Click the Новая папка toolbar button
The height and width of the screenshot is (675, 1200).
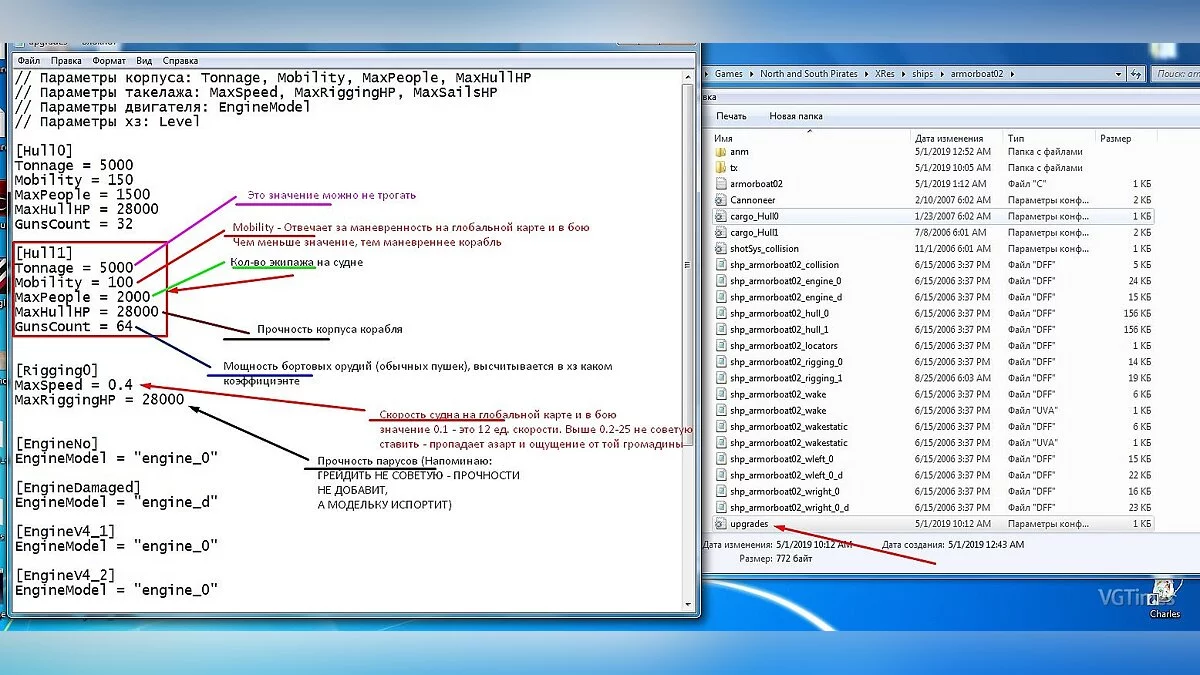click(796, 116)
